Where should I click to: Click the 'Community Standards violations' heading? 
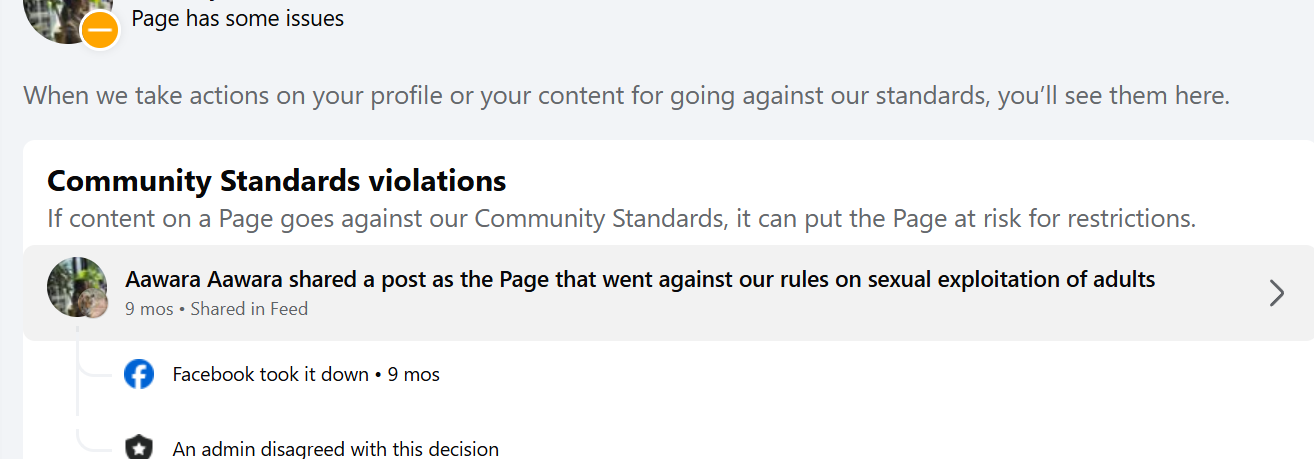click(x=276, y=181)
